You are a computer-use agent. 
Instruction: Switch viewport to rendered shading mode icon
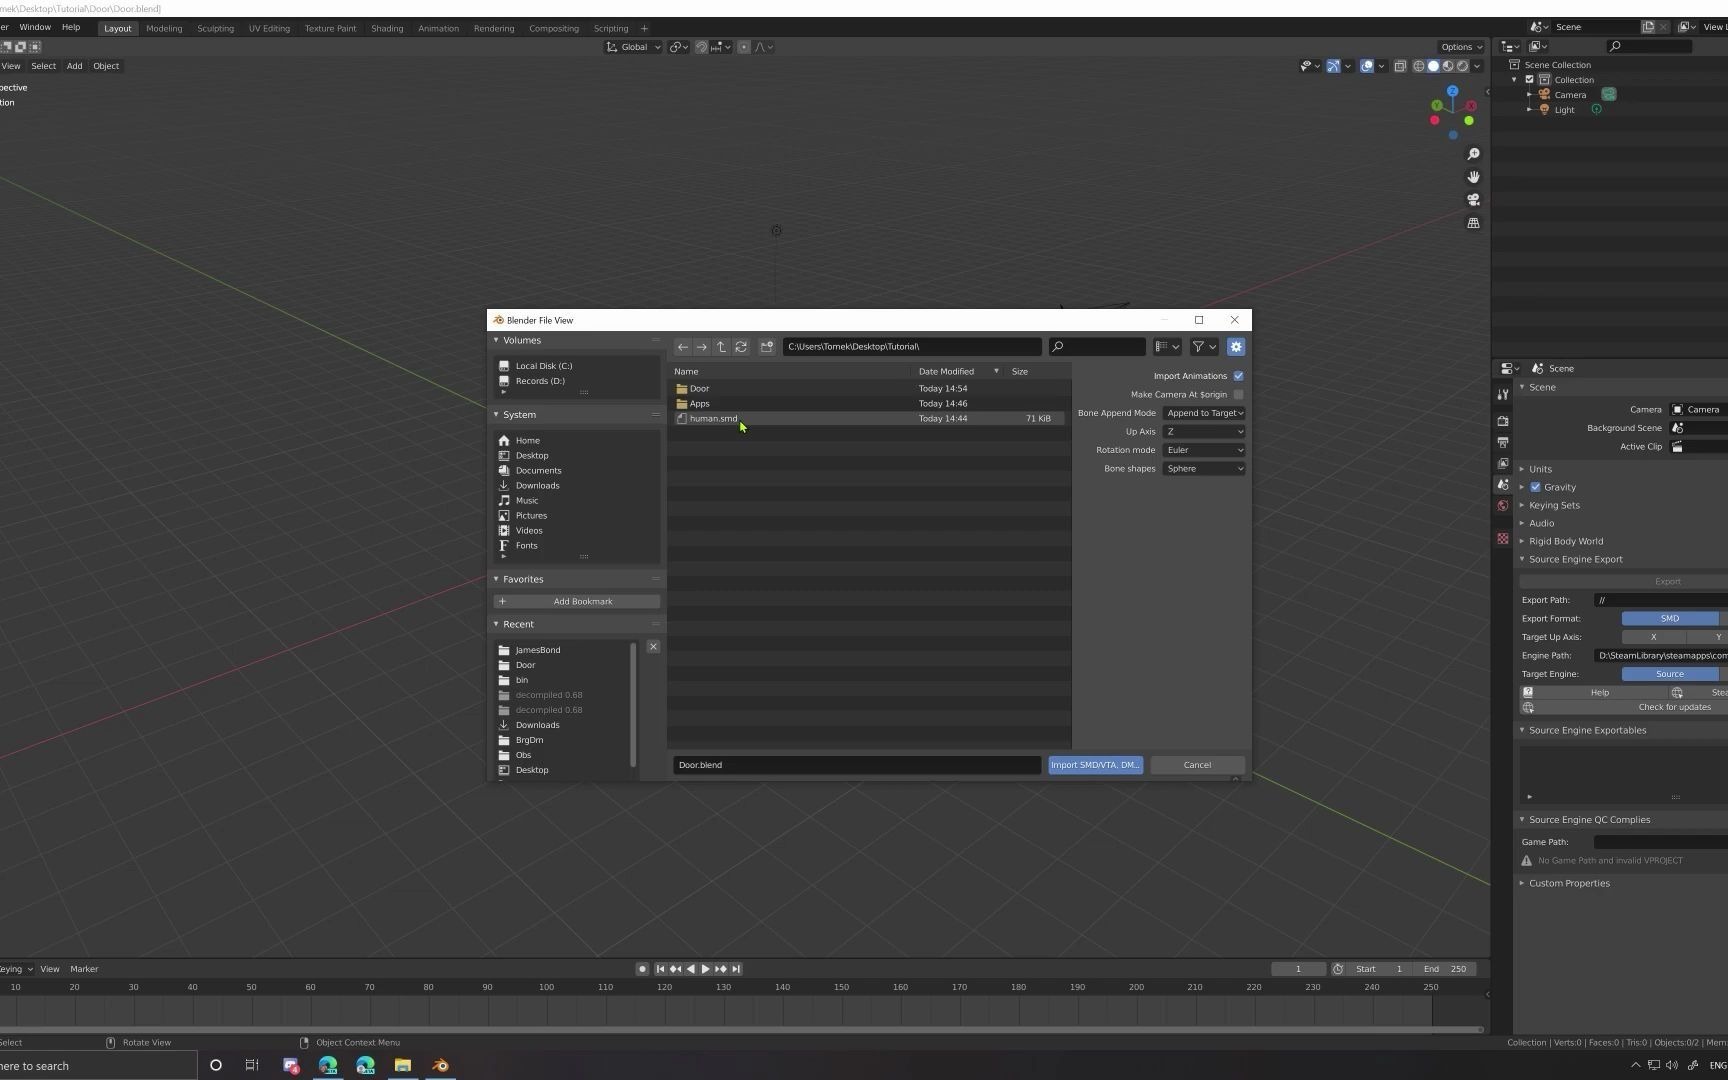pyautogui.click(x=1462, y=66)
